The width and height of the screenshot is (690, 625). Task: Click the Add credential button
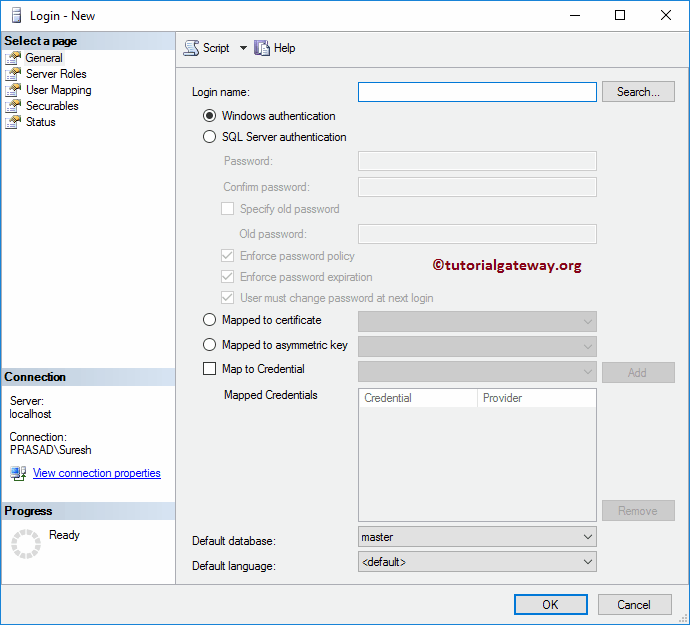tap(638, 373)
